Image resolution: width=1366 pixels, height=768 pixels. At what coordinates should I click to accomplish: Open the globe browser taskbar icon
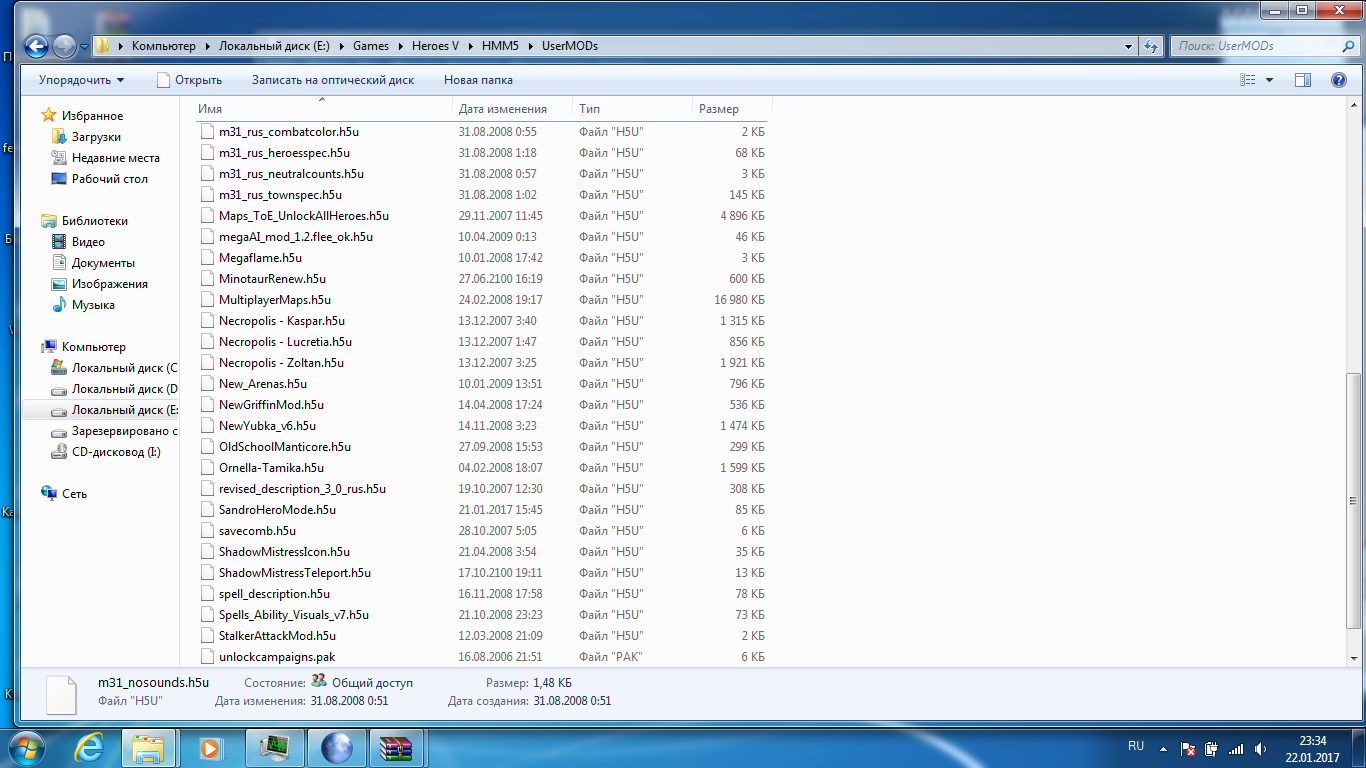pos(335,748)
